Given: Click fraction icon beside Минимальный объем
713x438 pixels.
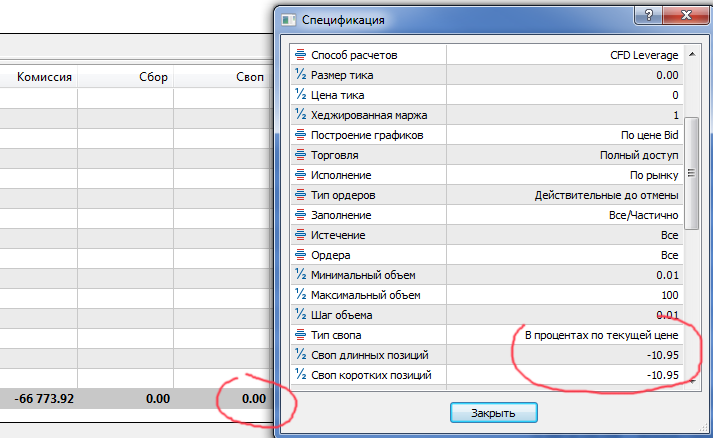Looking at the screenshot, I should click(x=300, y=275).
